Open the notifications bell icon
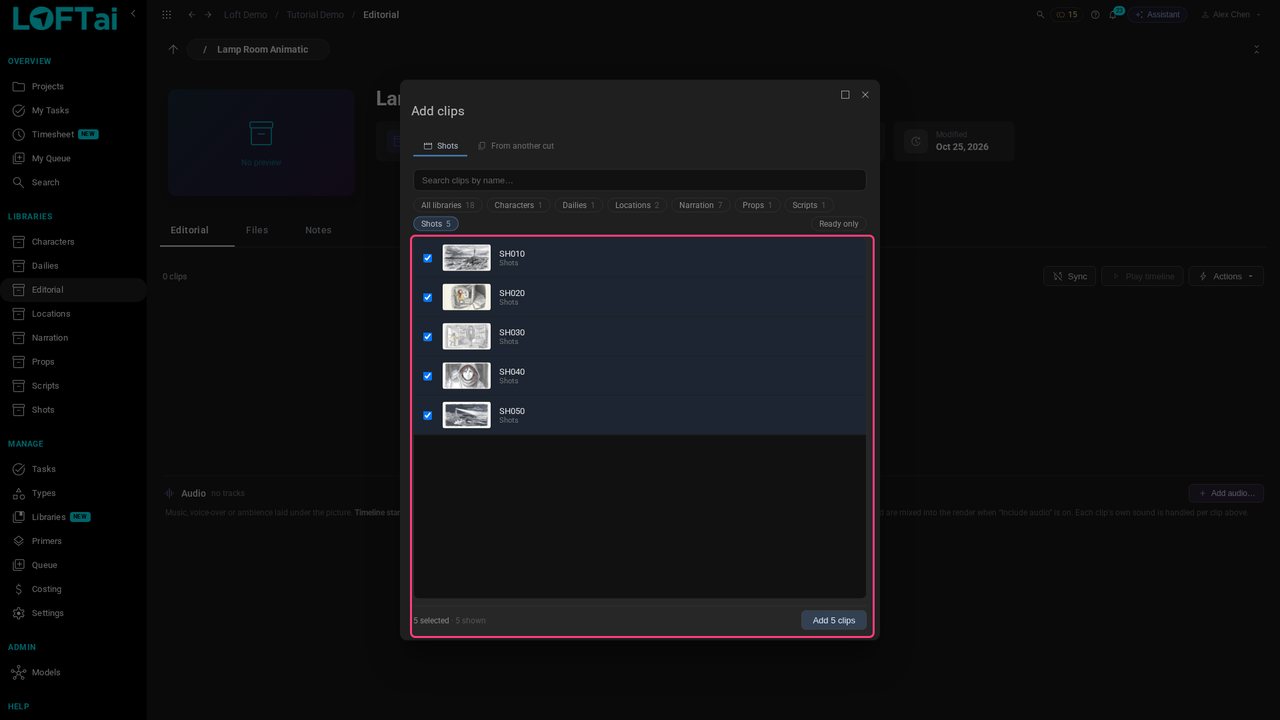This screenshot has width=1280, height=720. click(1113, 15)
